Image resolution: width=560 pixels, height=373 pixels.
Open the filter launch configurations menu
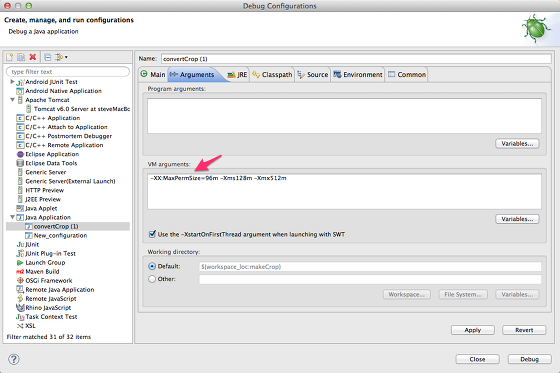coord(61,57)
